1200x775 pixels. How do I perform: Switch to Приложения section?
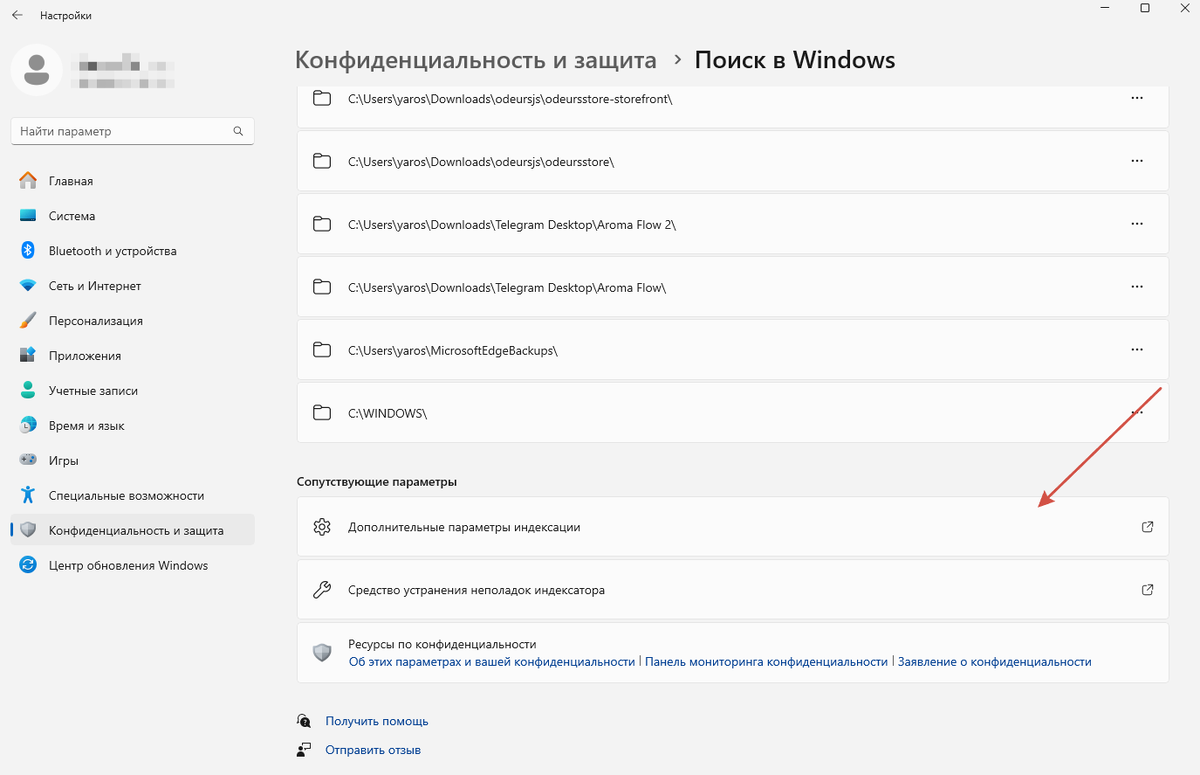(x=132, y=356)
